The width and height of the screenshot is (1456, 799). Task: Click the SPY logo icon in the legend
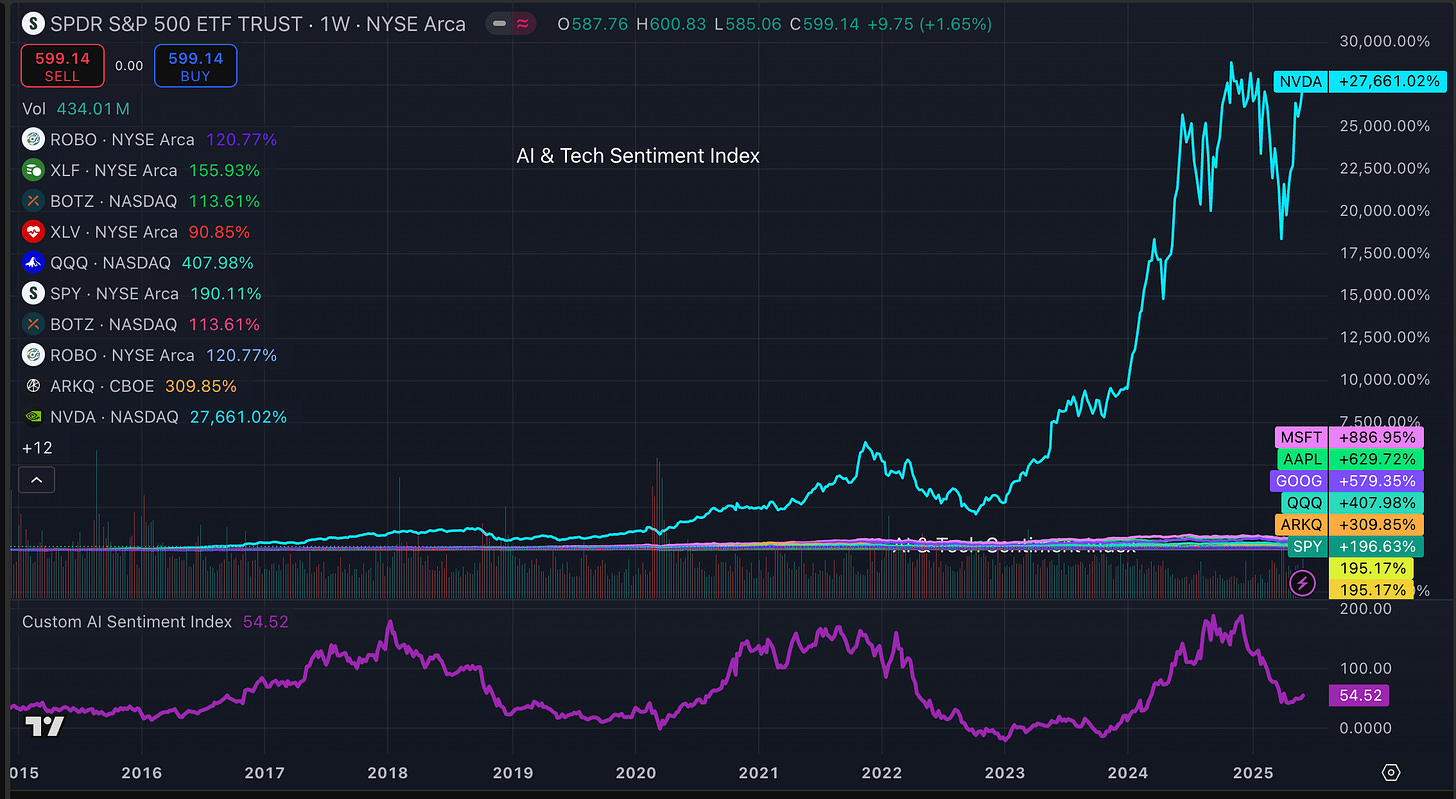click(33, 294)
